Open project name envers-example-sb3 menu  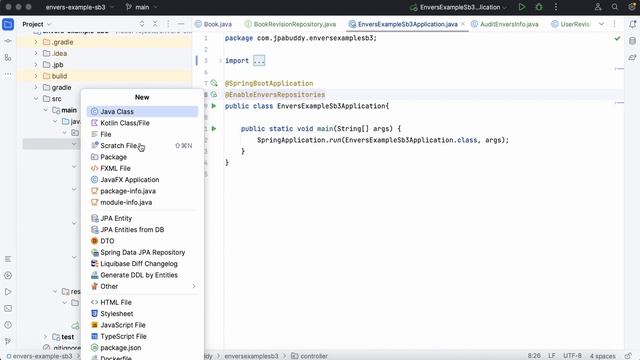tap(80, 7)
